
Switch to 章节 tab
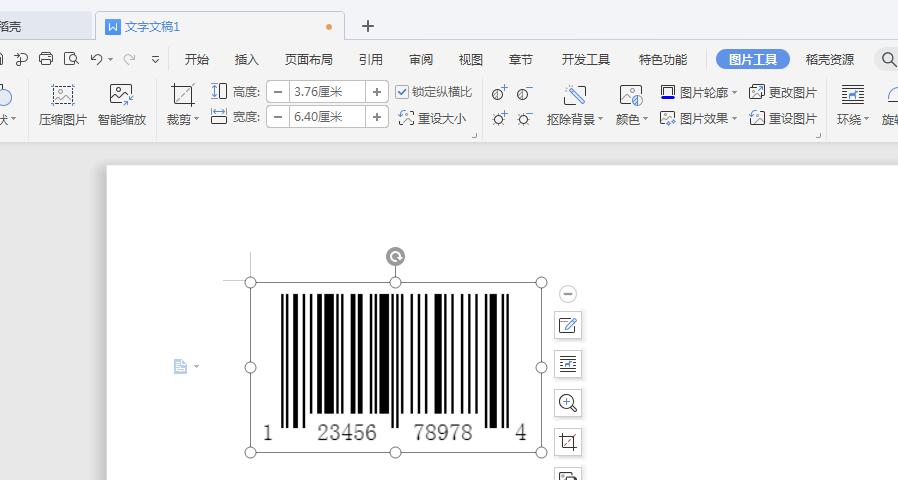click(x=520, y=59)
